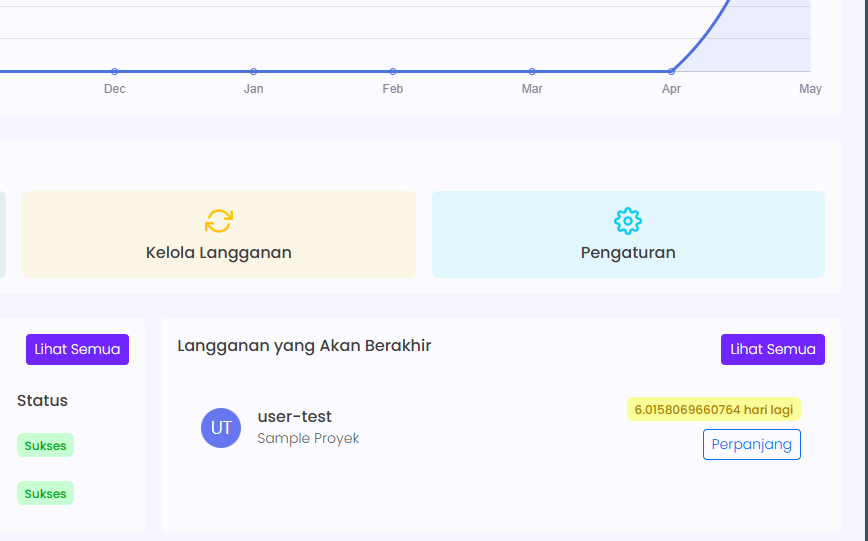This screenshot has height=541, width=868.
Task: Click the Status column header
Action: 42,400
